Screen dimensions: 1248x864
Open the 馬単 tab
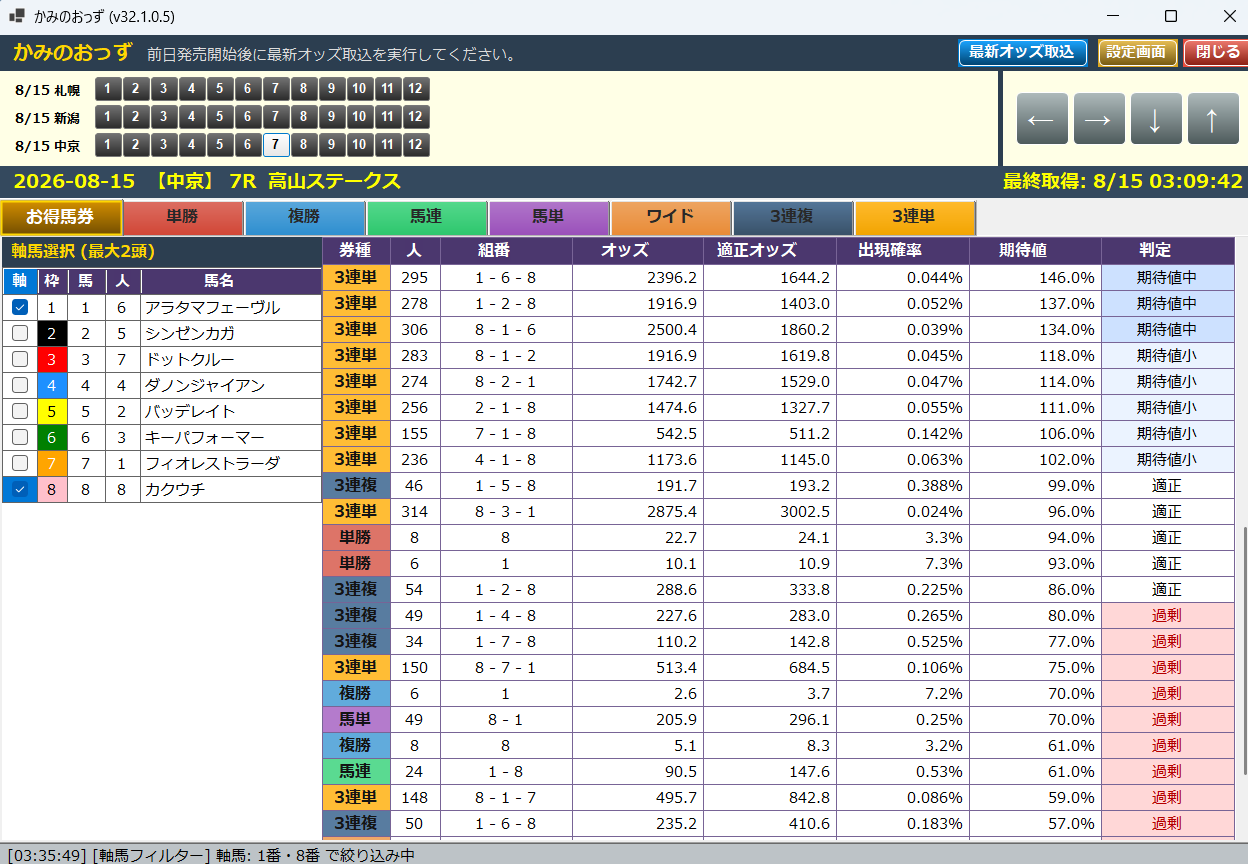[x=549, y=218]
